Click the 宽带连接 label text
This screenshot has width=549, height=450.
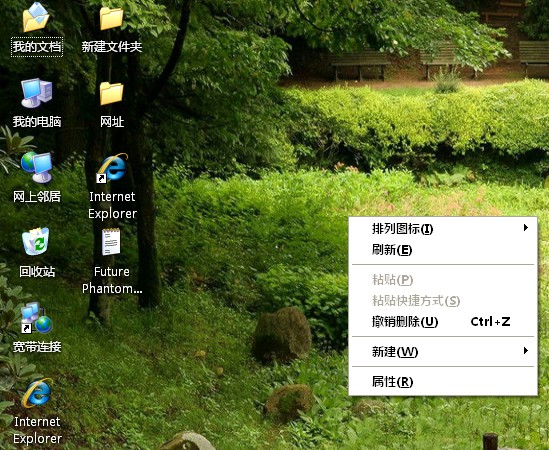[x=37, y=347]
